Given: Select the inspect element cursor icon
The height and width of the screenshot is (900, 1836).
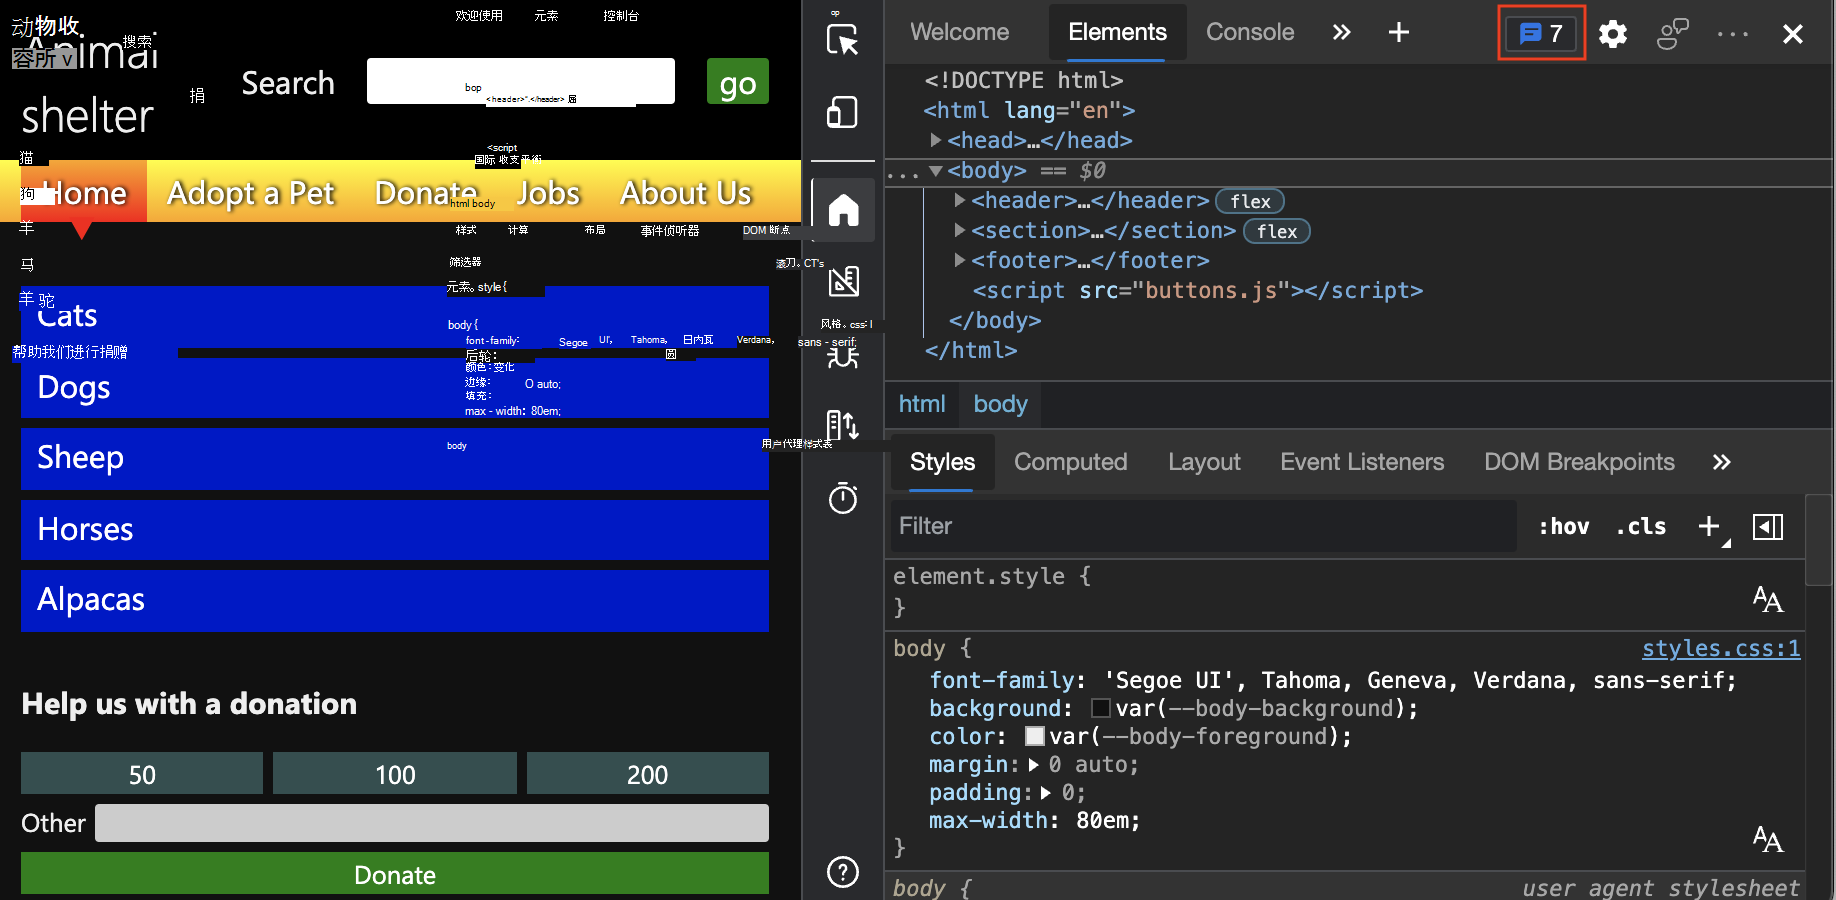Looking at the screenshot, I should point(843,40).
